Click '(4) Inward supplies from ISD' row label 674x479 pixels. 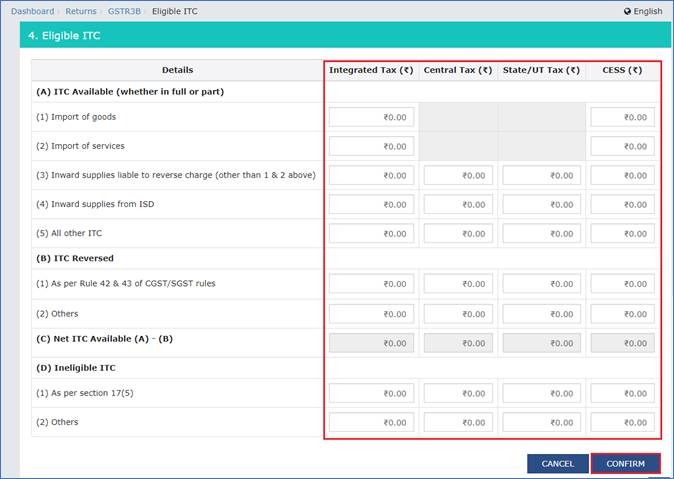[x=95, y=204]
